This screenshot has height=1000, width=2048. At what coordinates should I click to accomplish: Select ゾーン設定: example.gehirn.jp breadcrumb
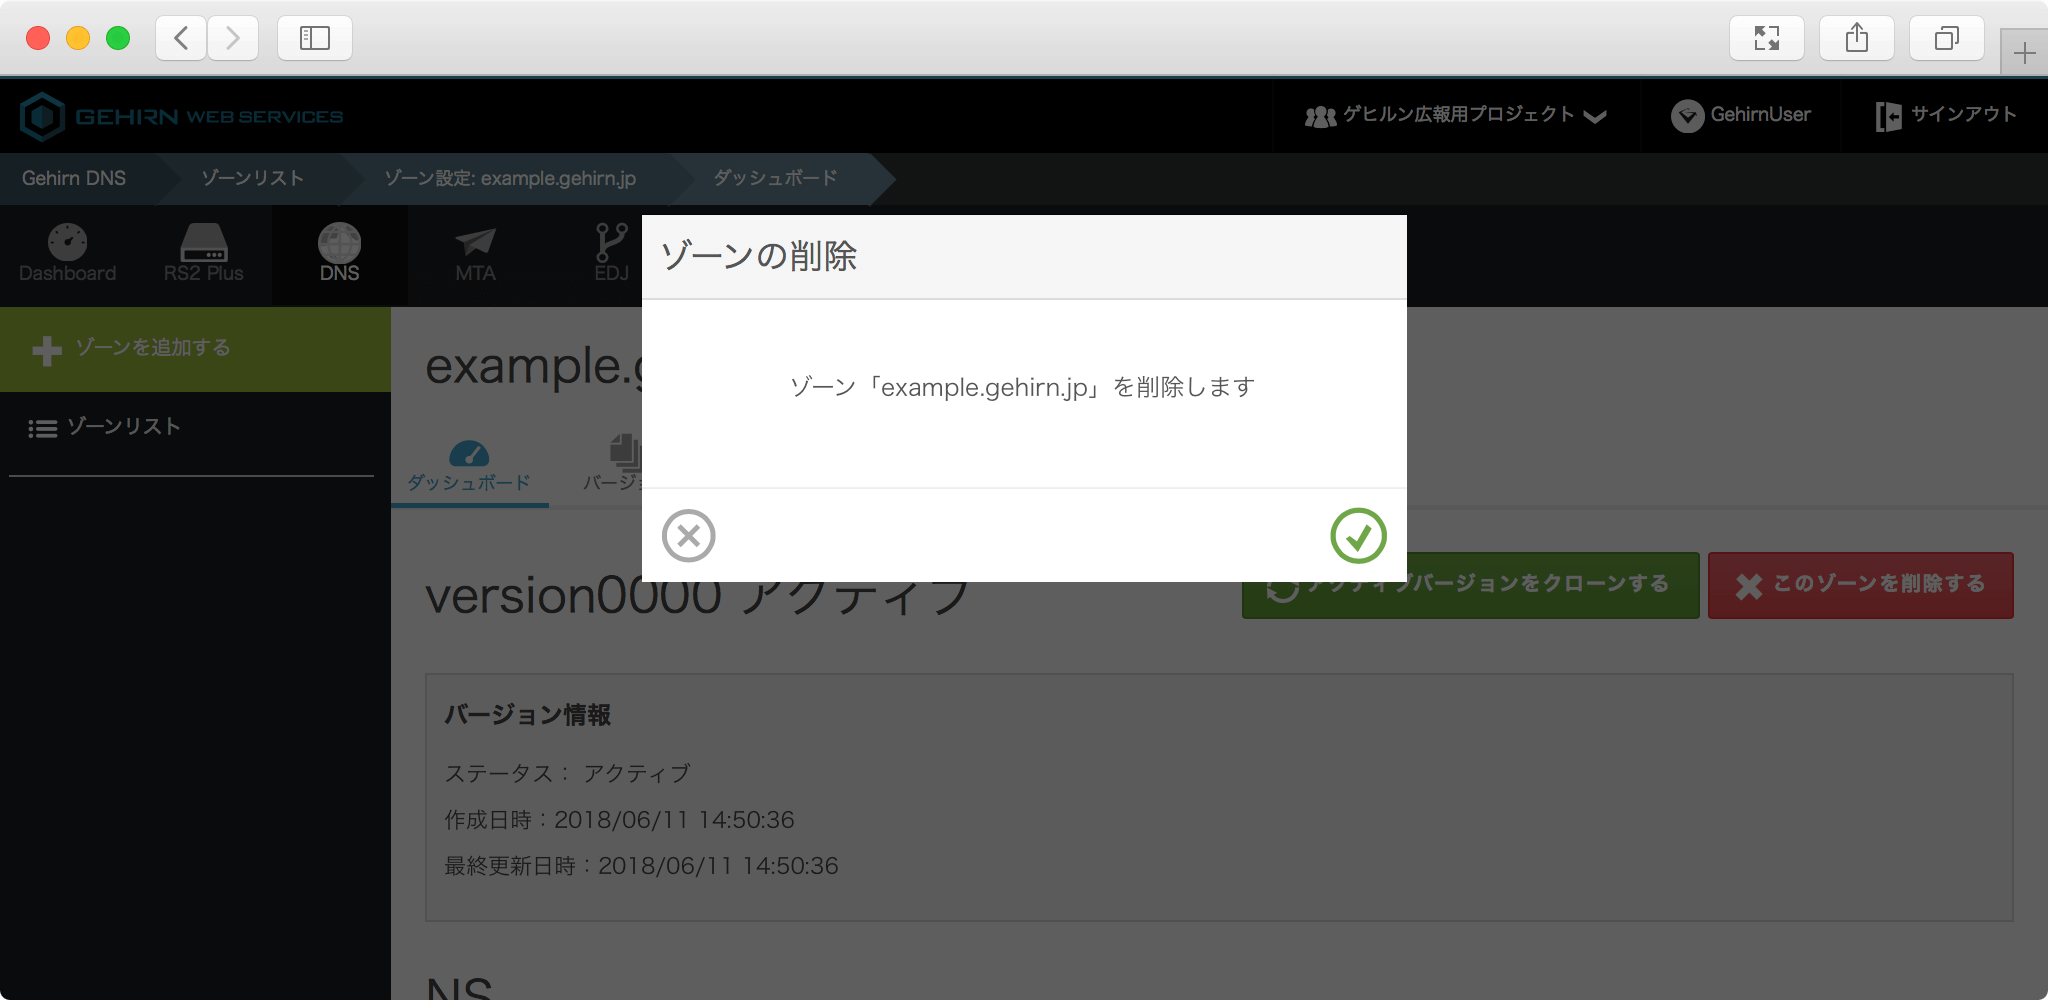click(510, 179)
